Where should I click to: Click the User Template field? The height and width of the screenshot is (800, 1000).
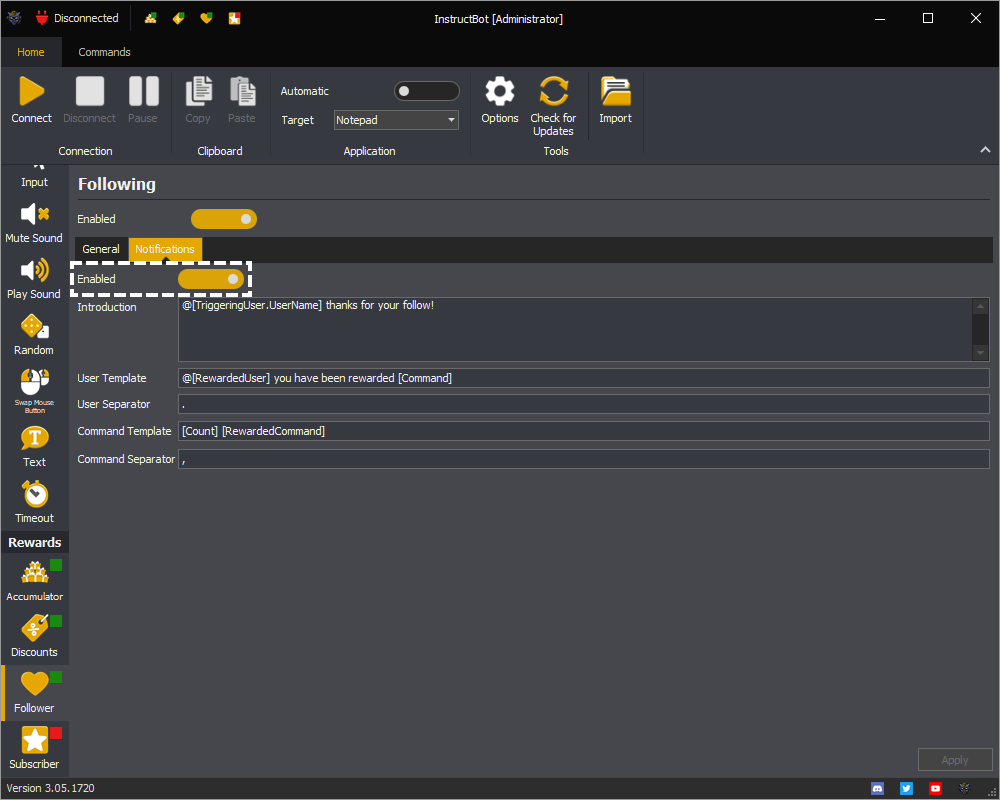pos(584,378)
